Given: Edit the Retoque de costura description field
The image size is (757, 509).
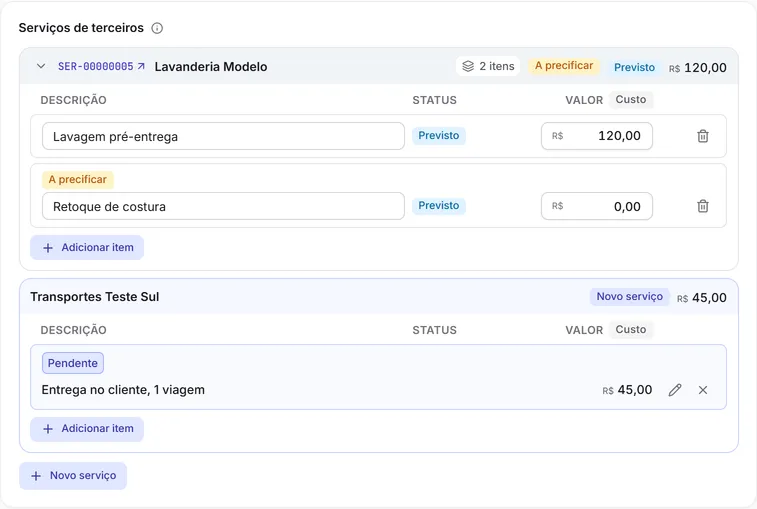Looking at the screenshot, I should point(223,206).
